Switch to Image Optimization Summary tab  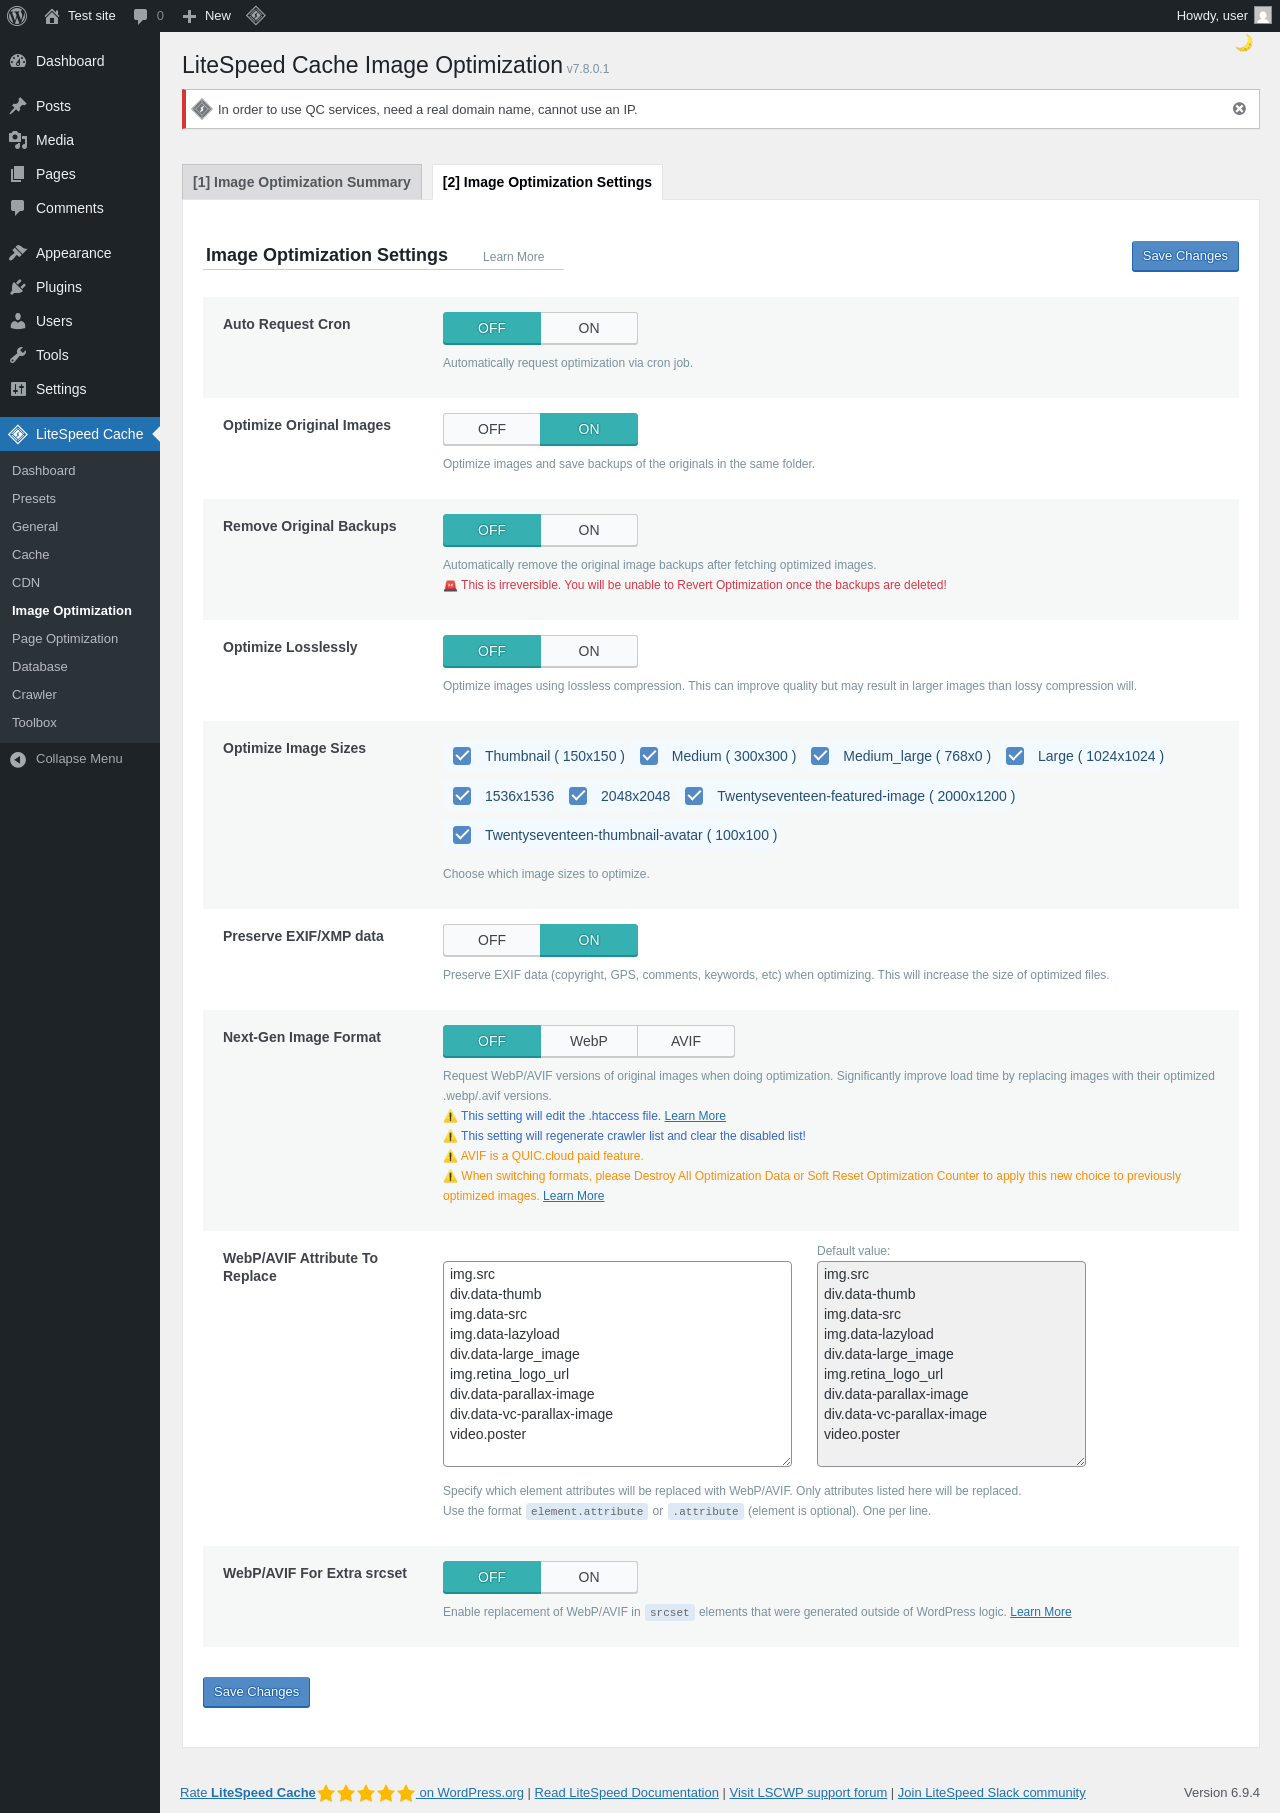click(x=302, y=182)
